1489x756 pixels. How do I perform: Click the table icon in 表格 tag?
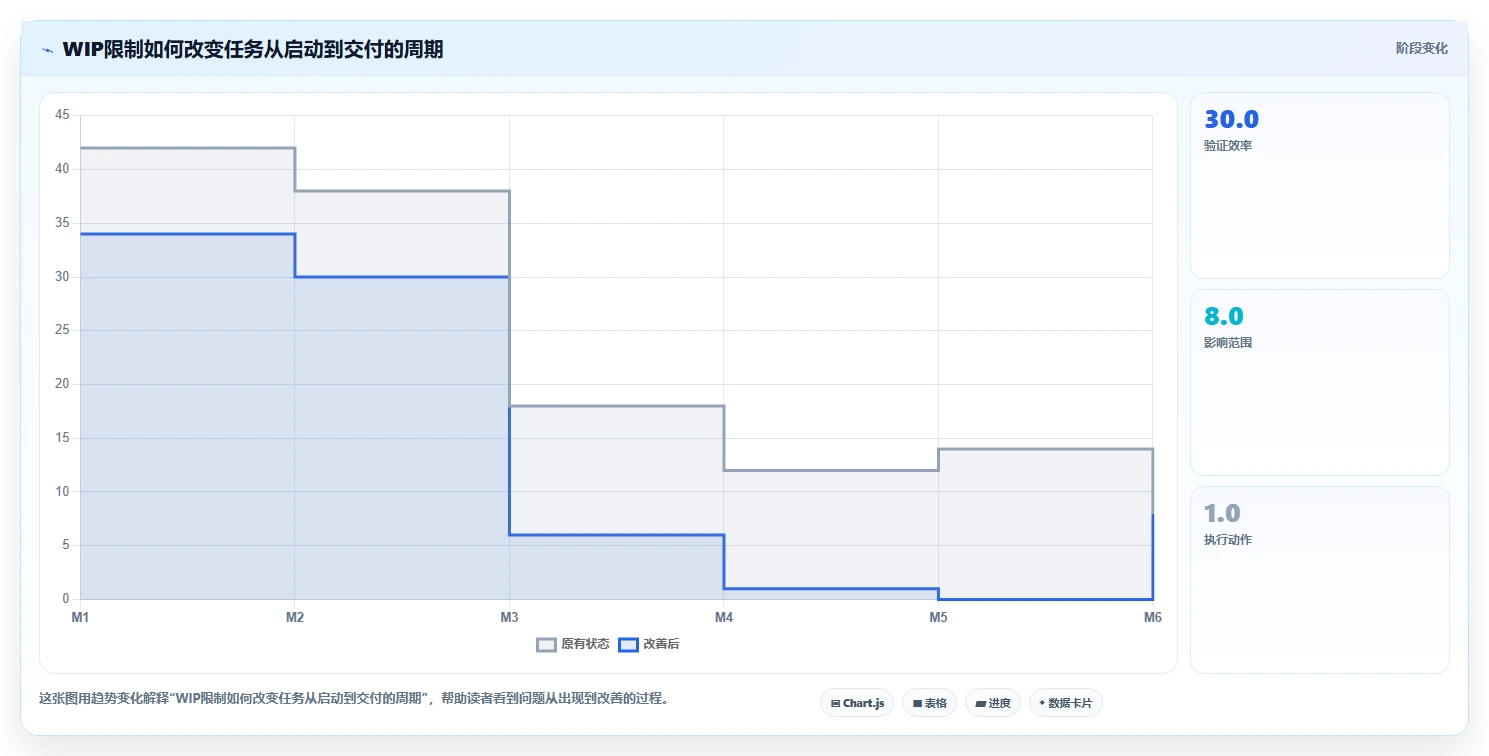917,704
